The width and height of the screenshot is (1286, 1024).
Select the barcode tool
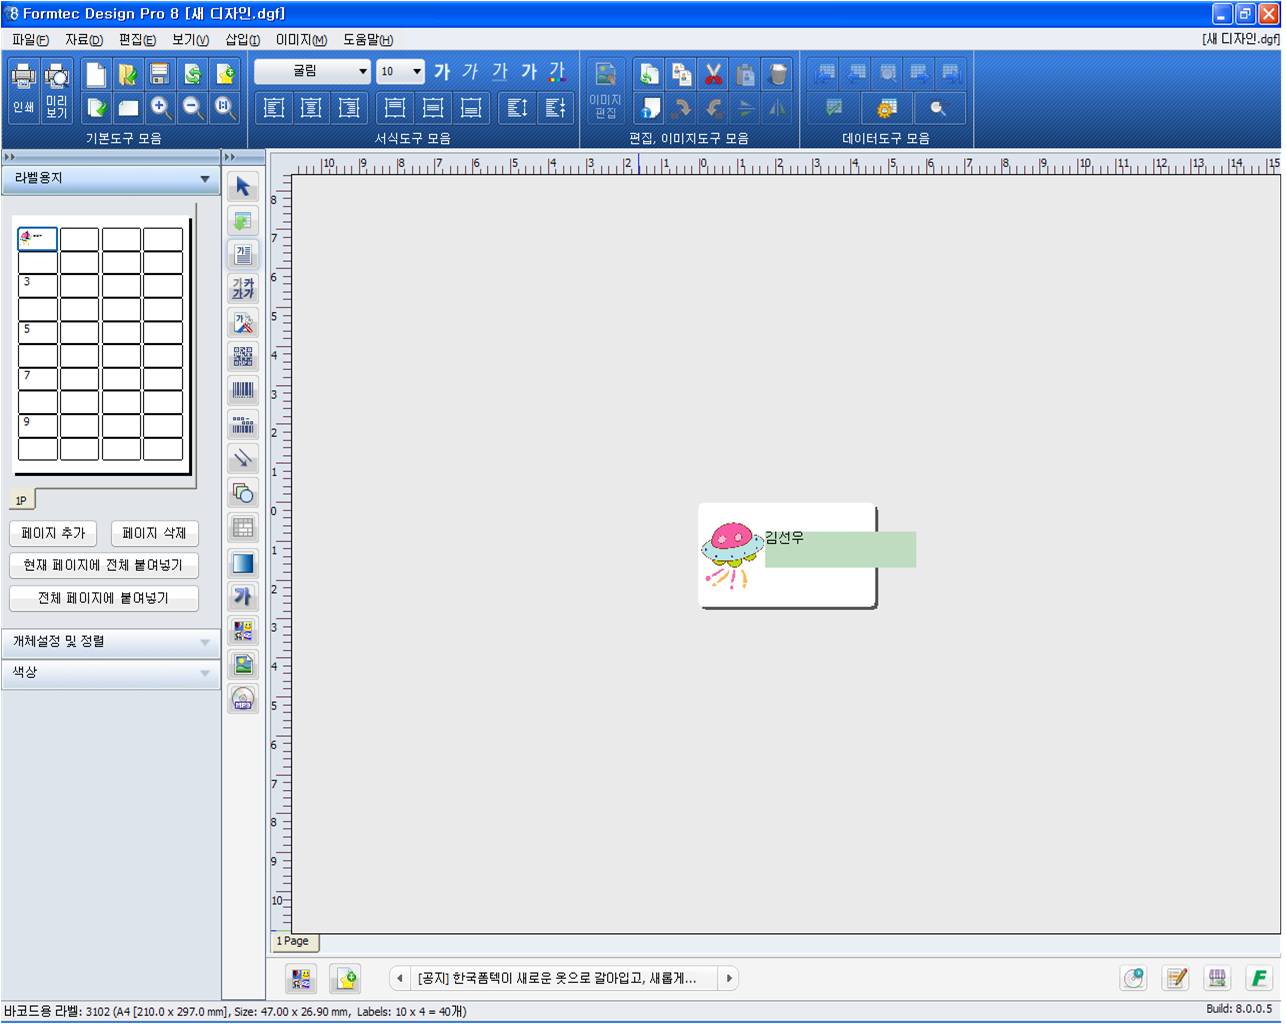pyautogui.click(x=243, y=390)
